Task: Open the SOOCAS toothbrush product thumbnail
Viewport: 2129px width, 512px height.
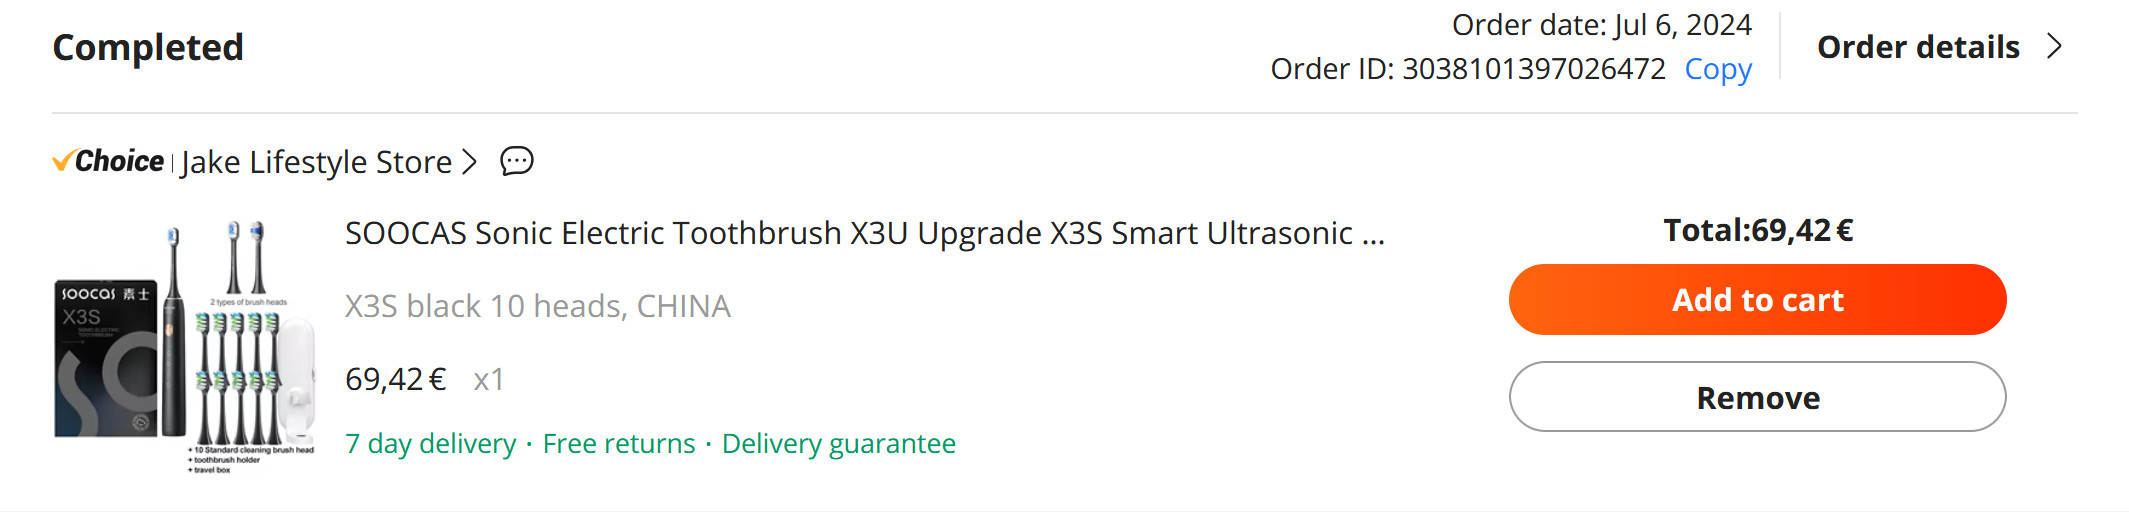Action: coord(185,346)
